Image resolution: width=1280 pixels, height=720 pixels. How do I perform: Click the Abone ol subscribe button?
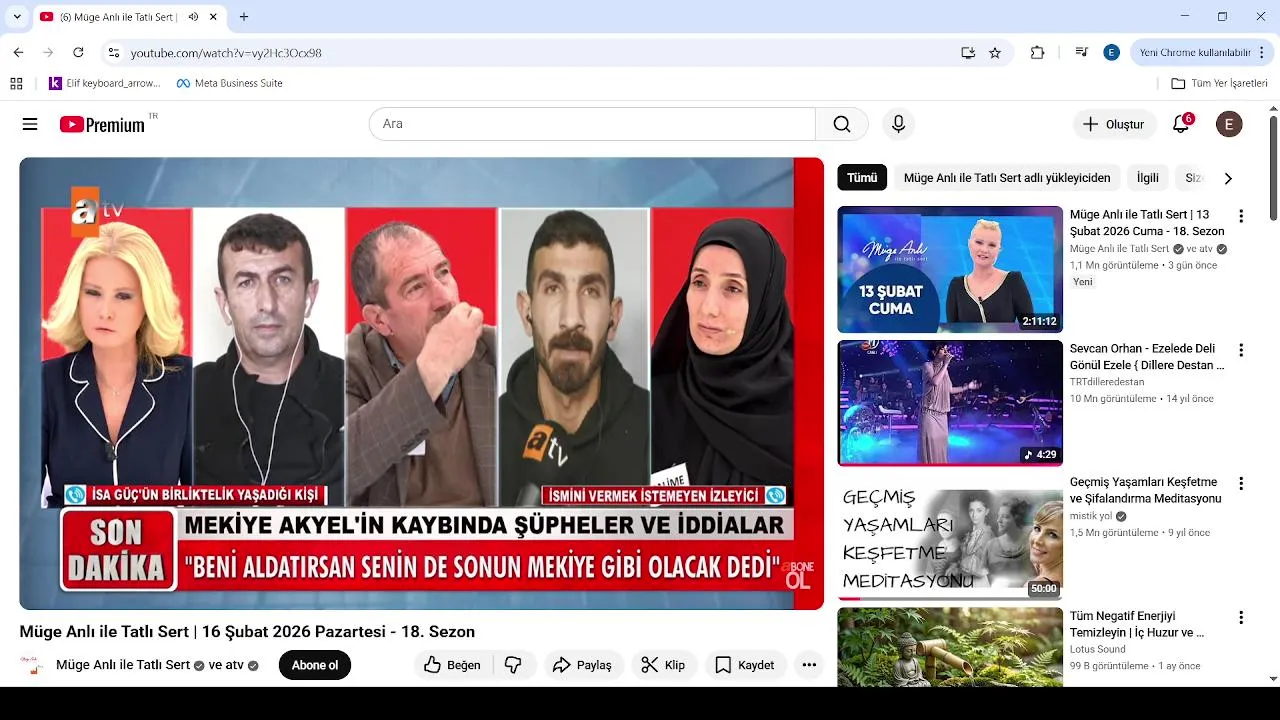click(315, 665)
